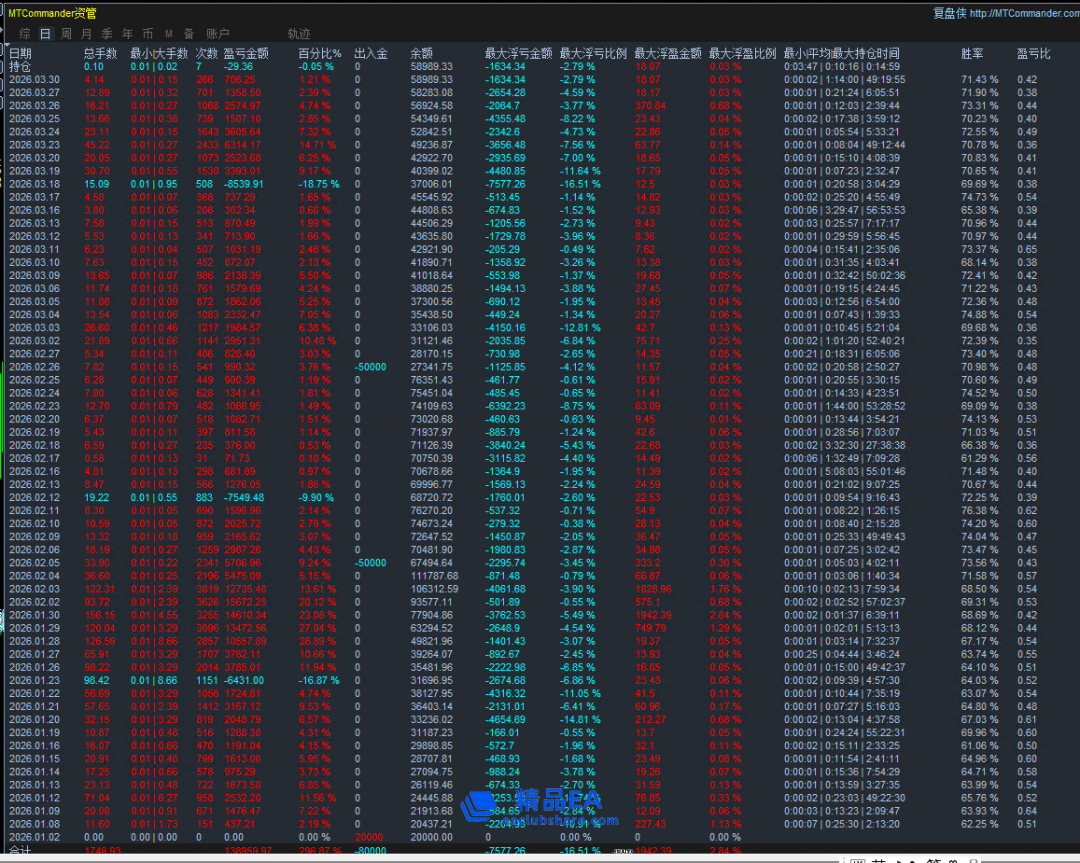
Task: Select the 2026.03.18 loss row
Action: pos(34,184)
